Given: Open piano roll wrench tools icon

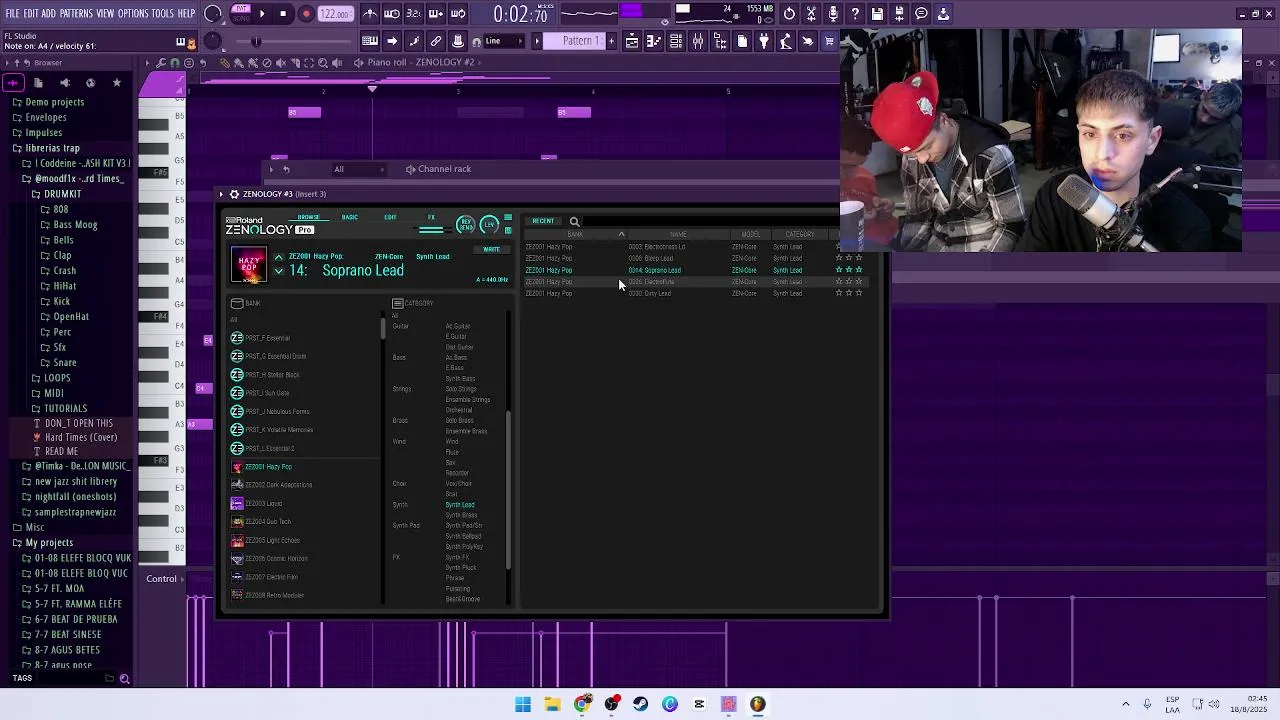Looking at the screenshot, I should click(x=162, y=62).
